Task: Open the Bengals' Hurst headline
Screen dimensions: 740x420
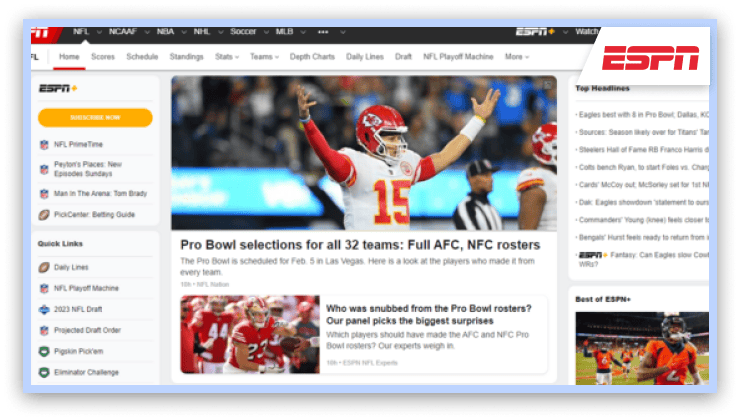Action: (x=642, y=237)
